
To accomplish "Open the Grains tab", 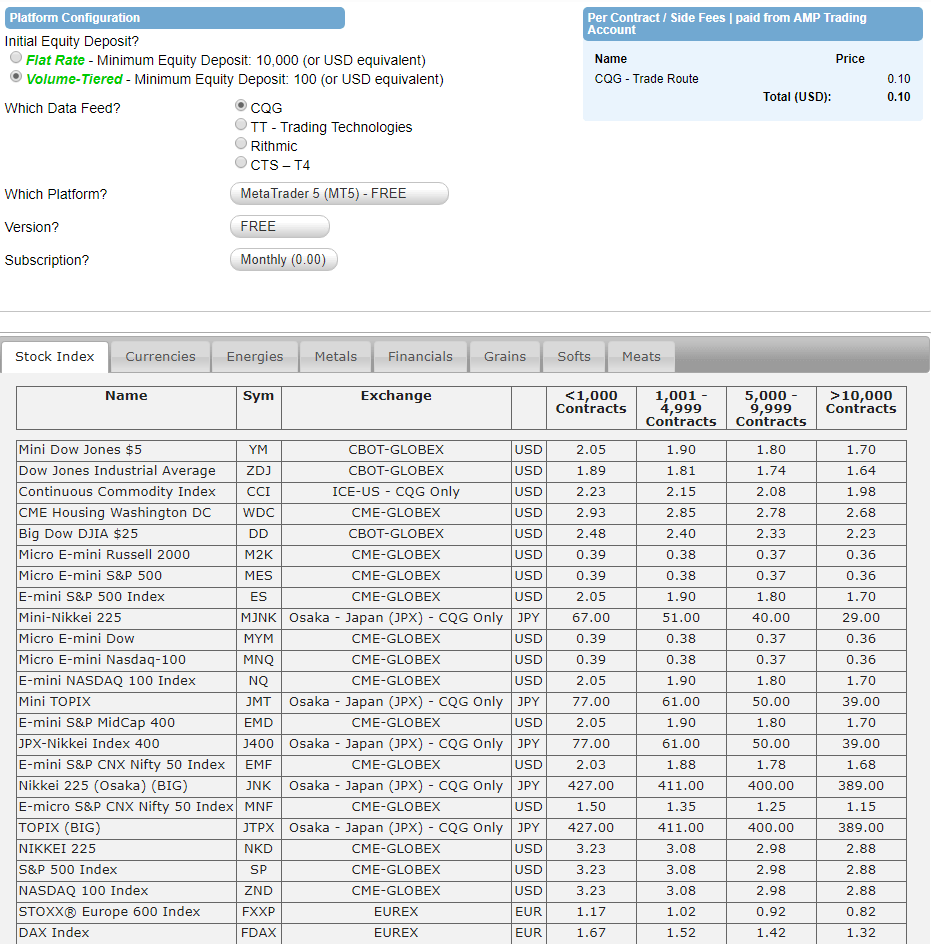I will point(505,357).
